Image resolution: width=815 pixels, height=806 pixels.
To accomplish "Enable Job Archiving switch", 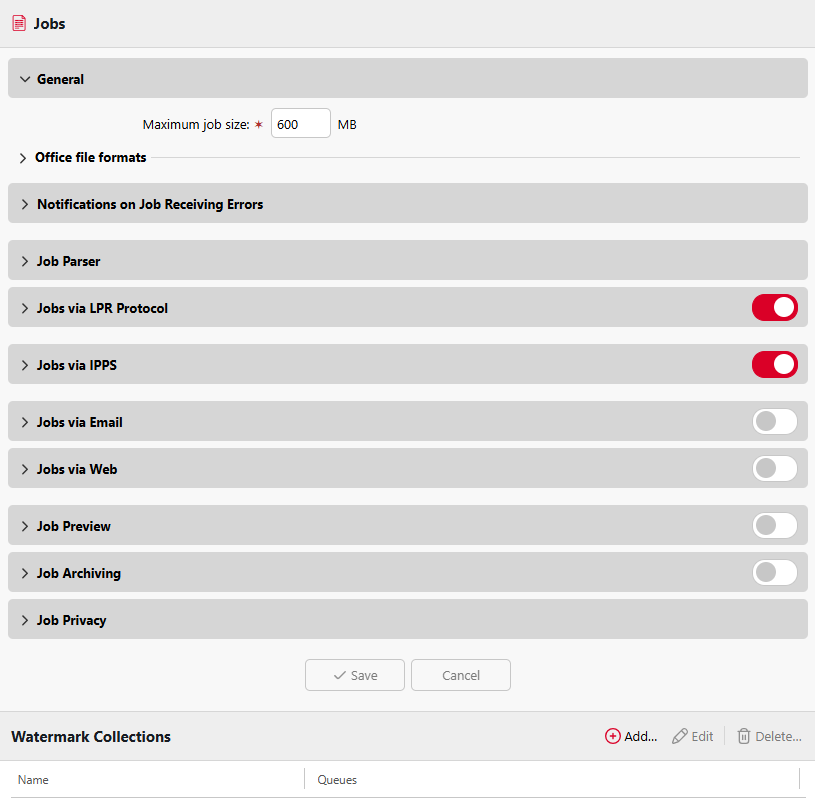I will pyautogui.click(x=774, y=572).
